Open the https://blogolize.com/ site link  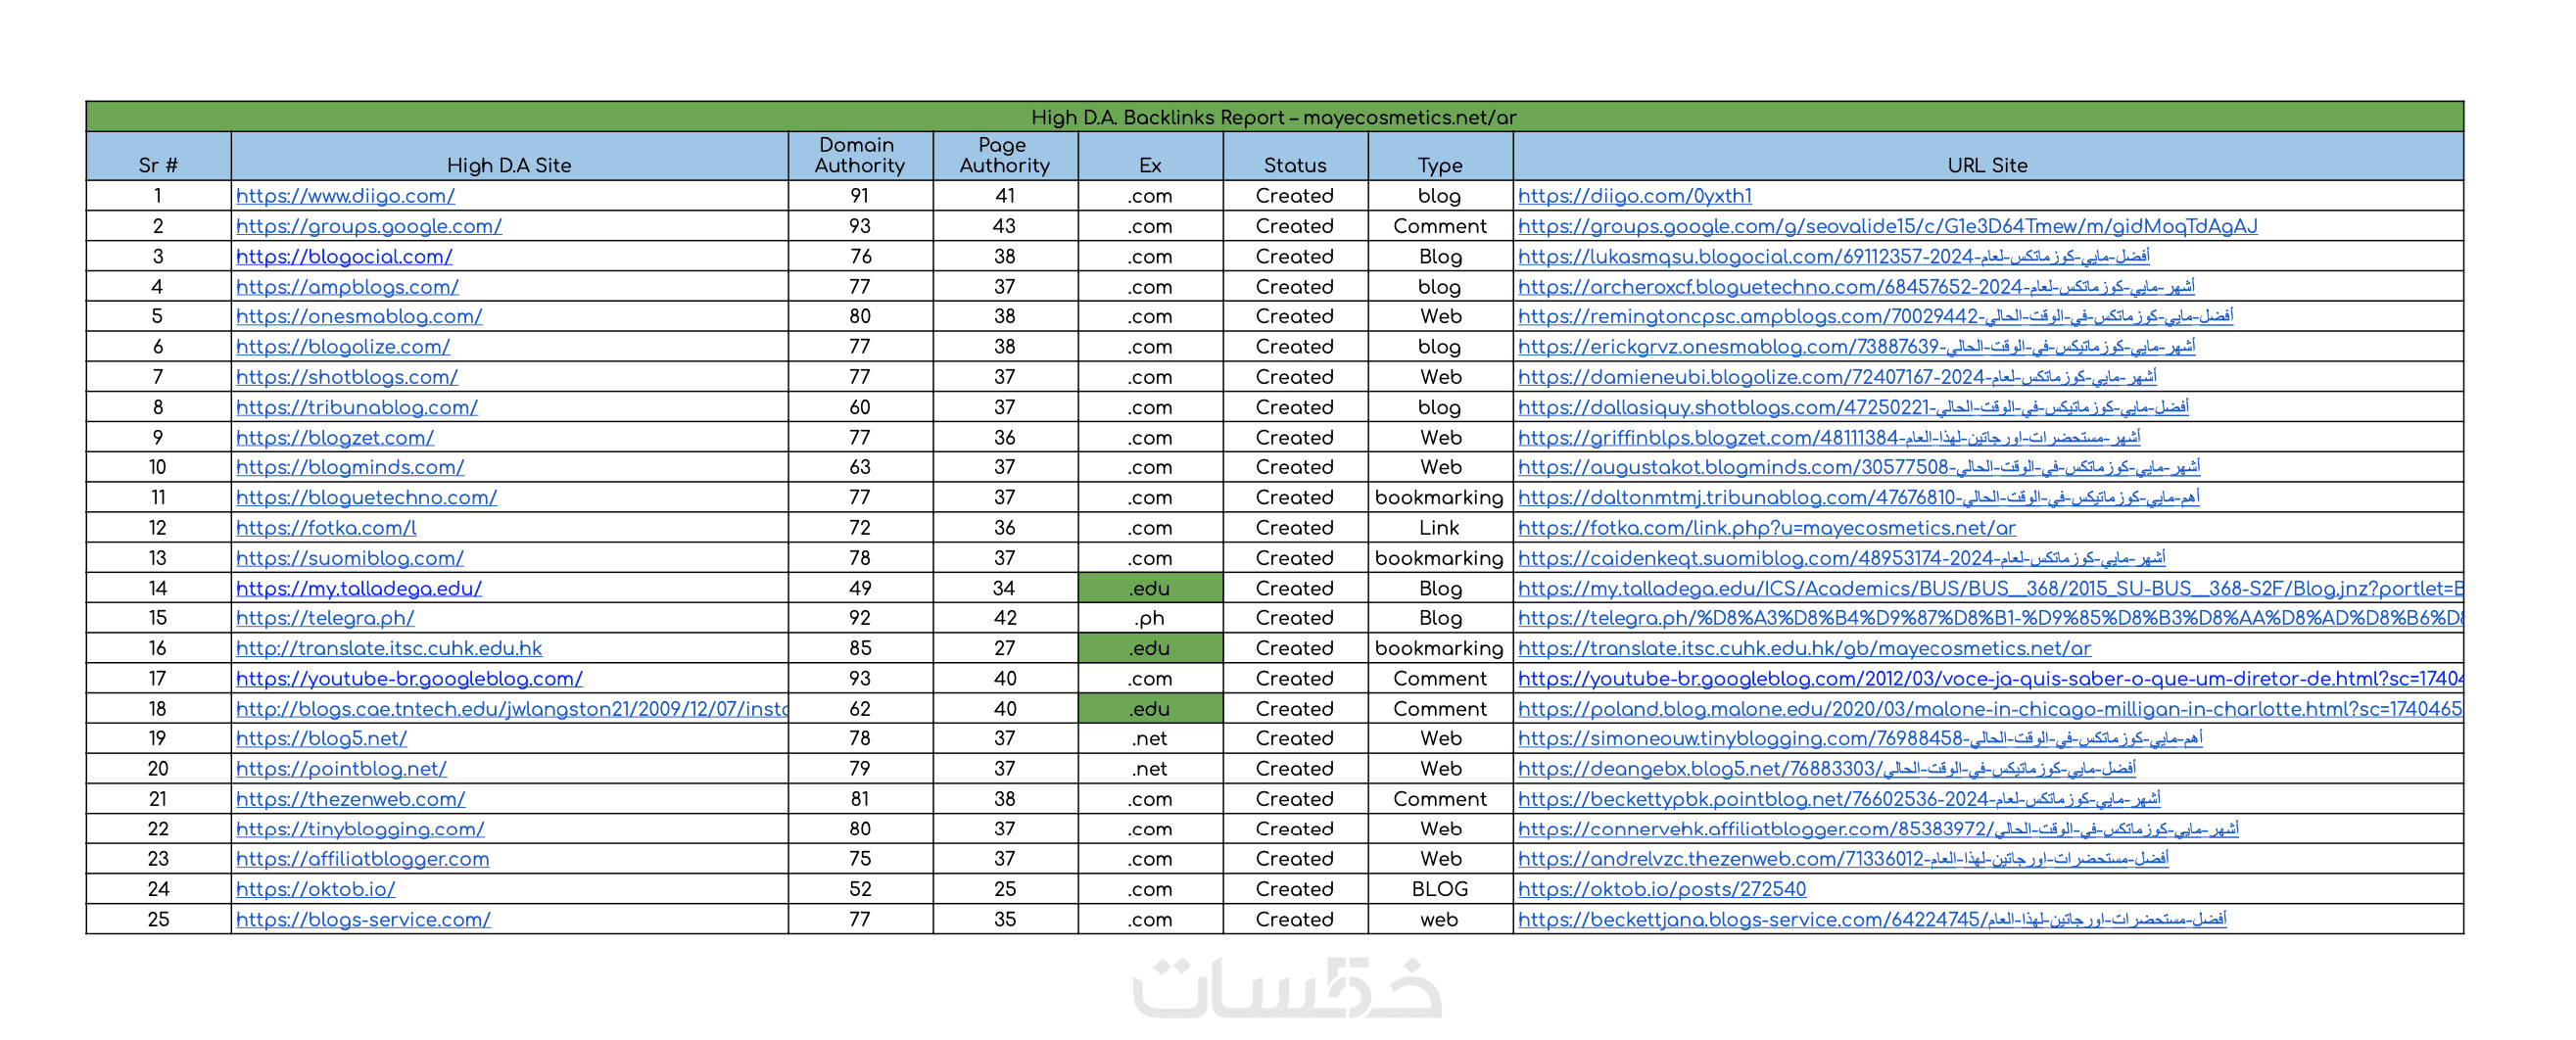point(343,347)
